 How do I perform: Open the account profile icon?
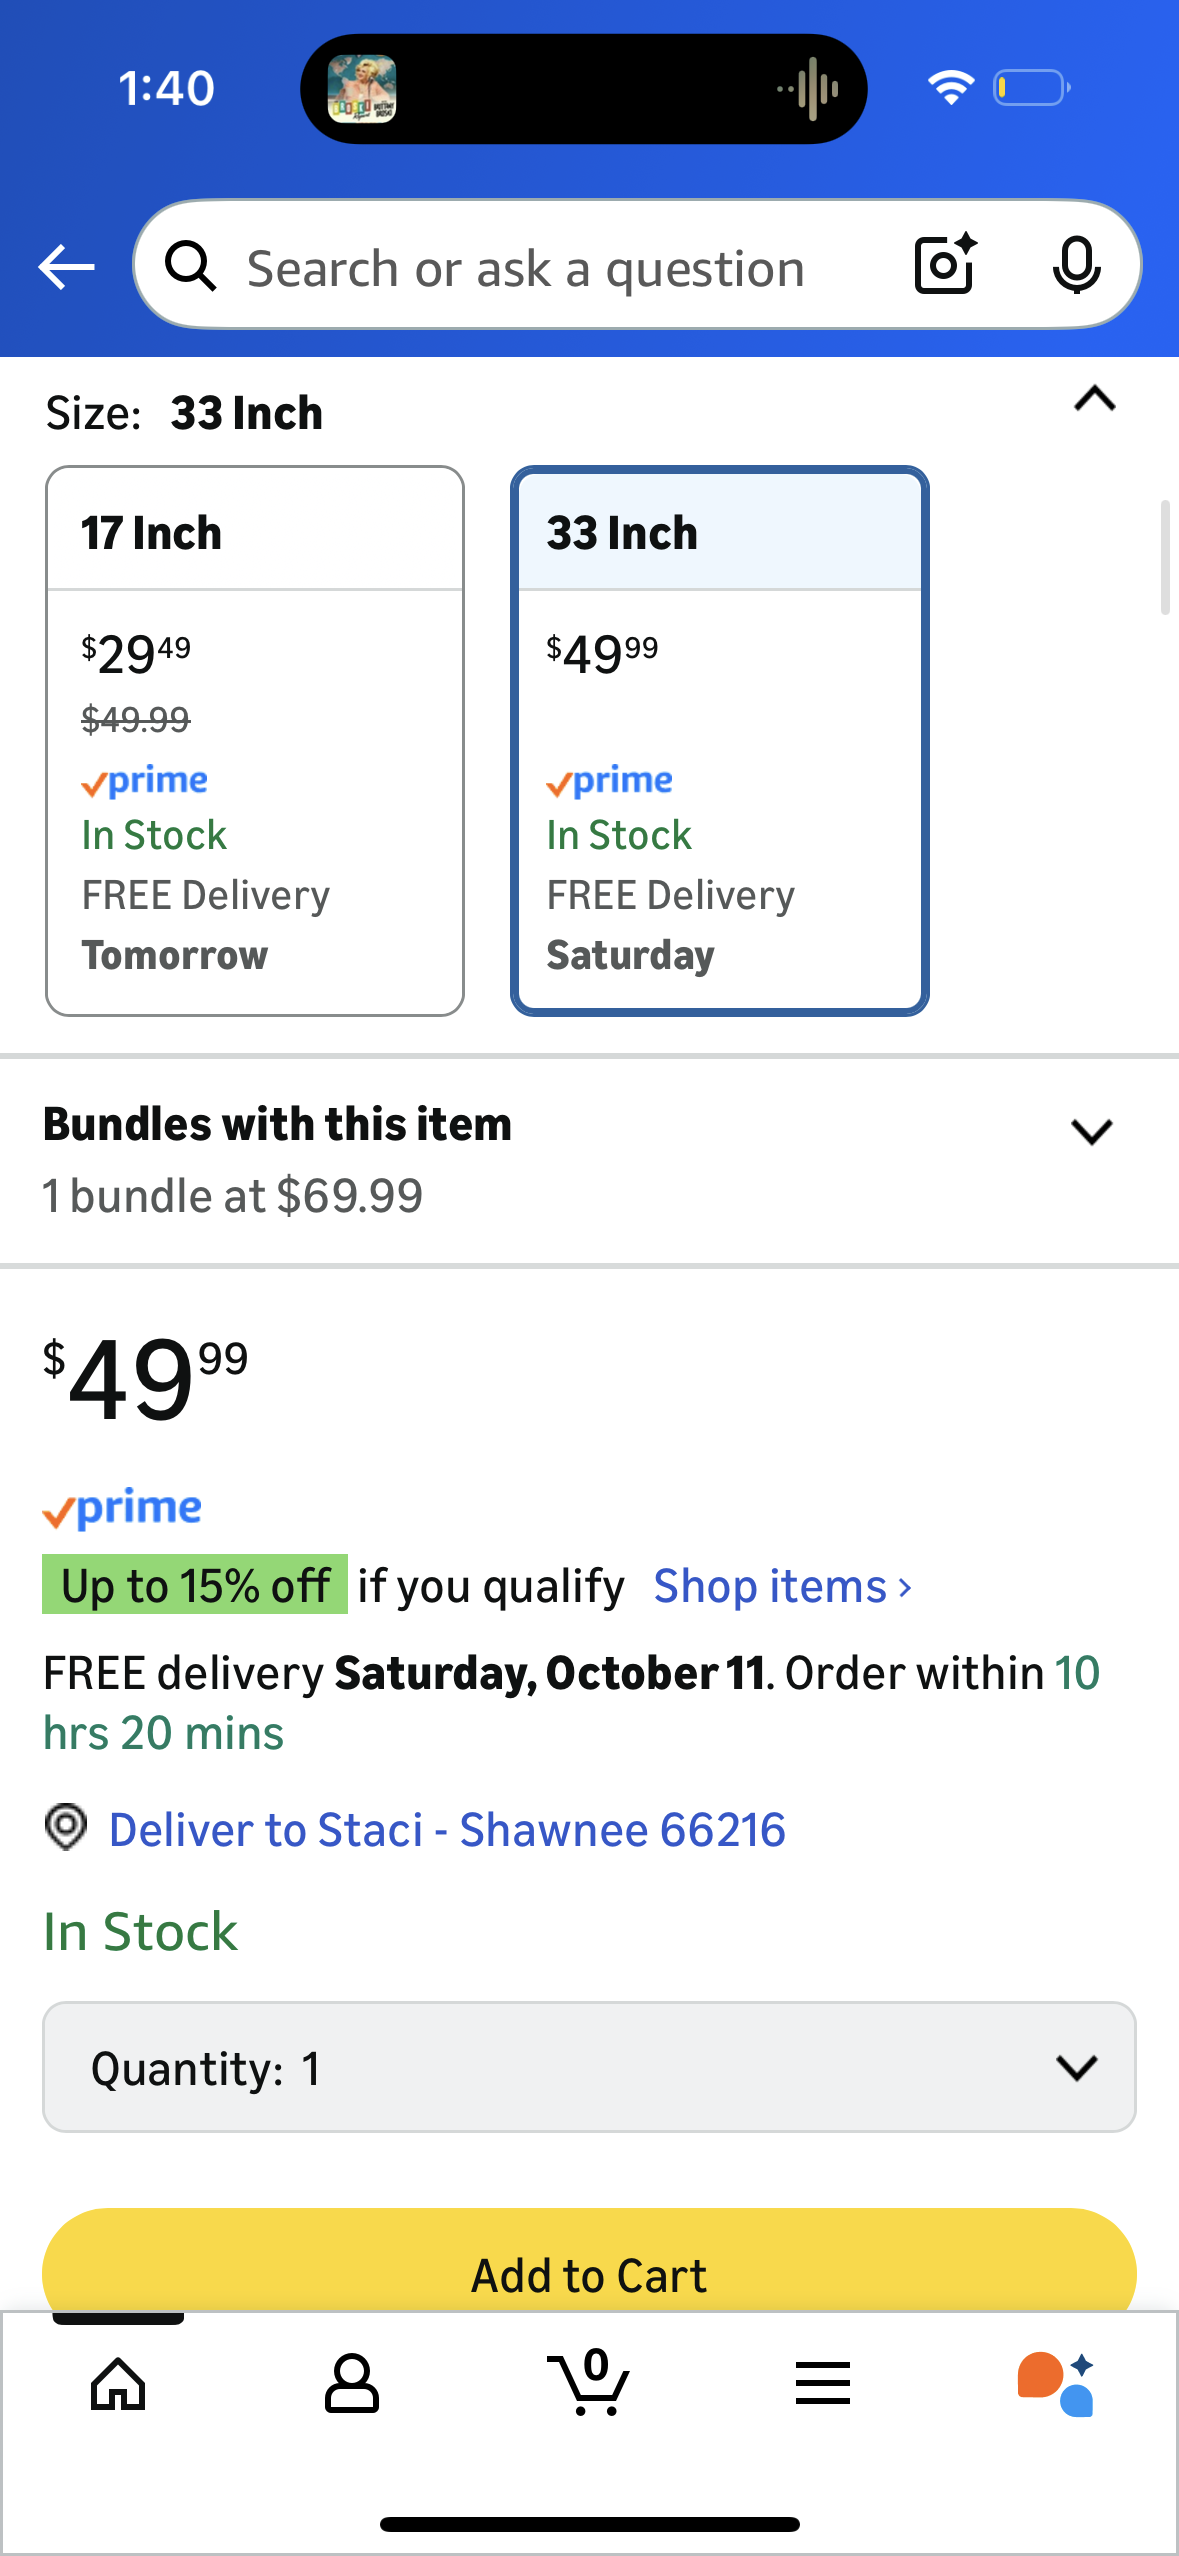352,2384
